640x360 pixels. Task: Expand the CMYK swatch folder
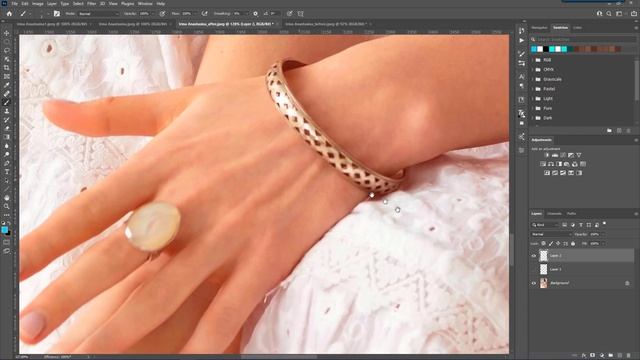[x=532, y=69]
